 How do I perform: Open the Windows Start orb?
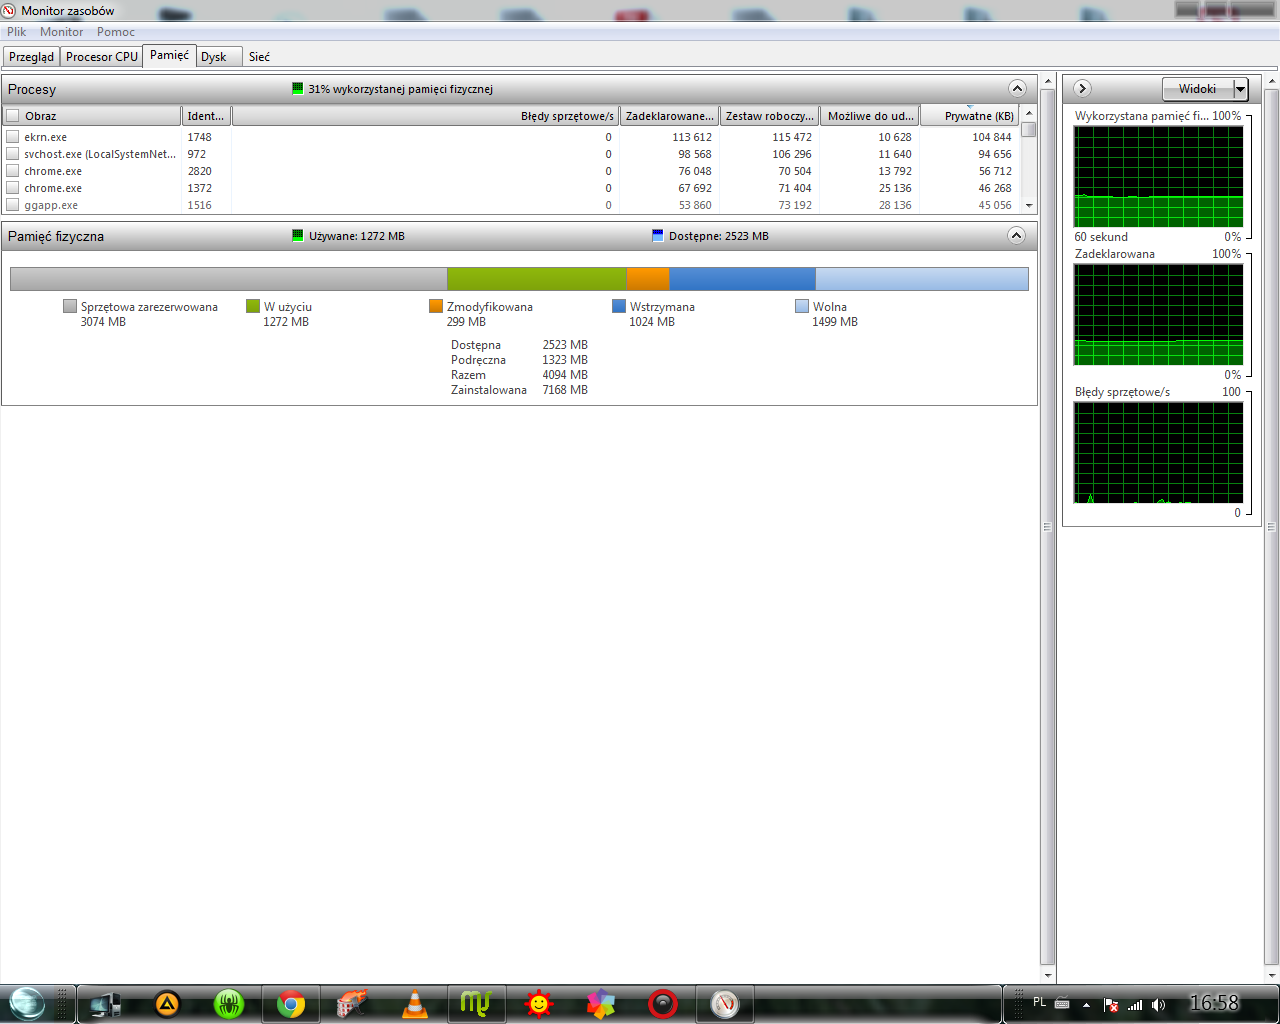[x=27, y=1003]
